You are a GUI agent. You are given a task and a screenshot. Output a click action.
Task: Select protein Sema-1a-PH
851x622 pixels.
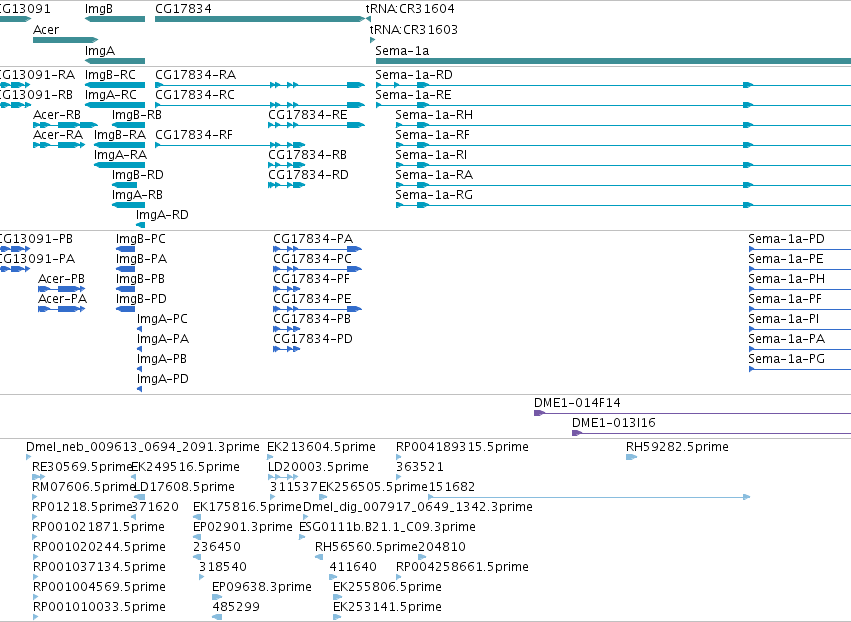pos(800,289)
